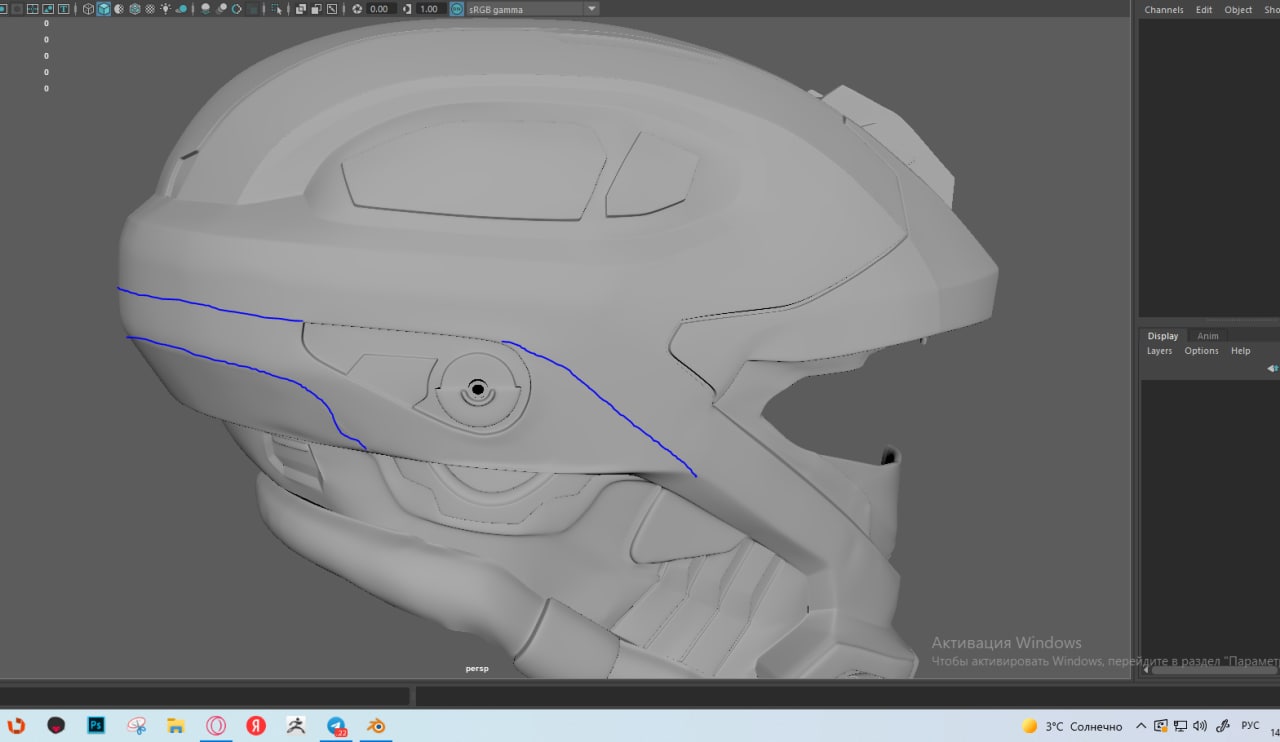Viewport: 1280px width, 742px height.
Task: Toggle the XRay display icon
Action: point(300,9)
